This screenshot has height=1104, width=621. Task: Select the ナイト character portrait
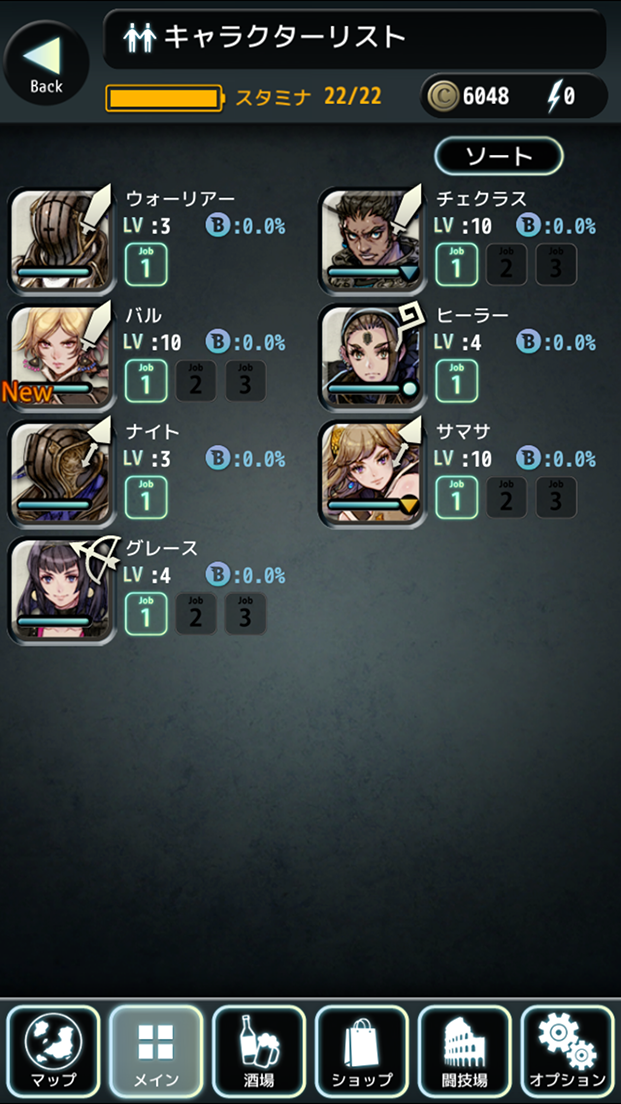point(61,474)
